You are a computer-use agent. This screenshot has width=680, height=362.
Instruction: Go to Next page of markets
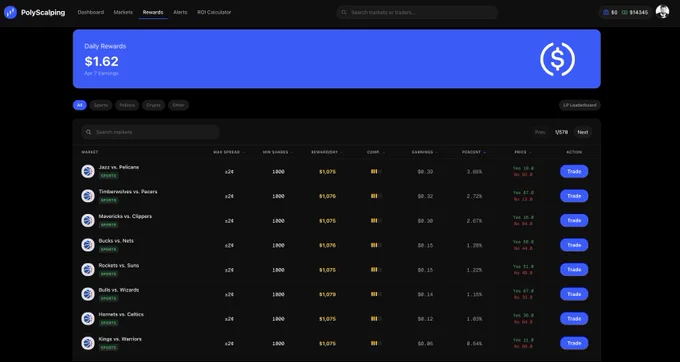583,132
